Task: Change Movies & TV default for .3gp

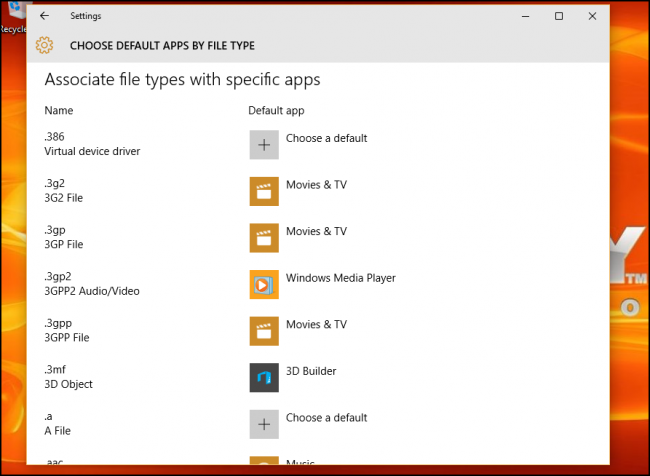Action: tap(316, 231)
